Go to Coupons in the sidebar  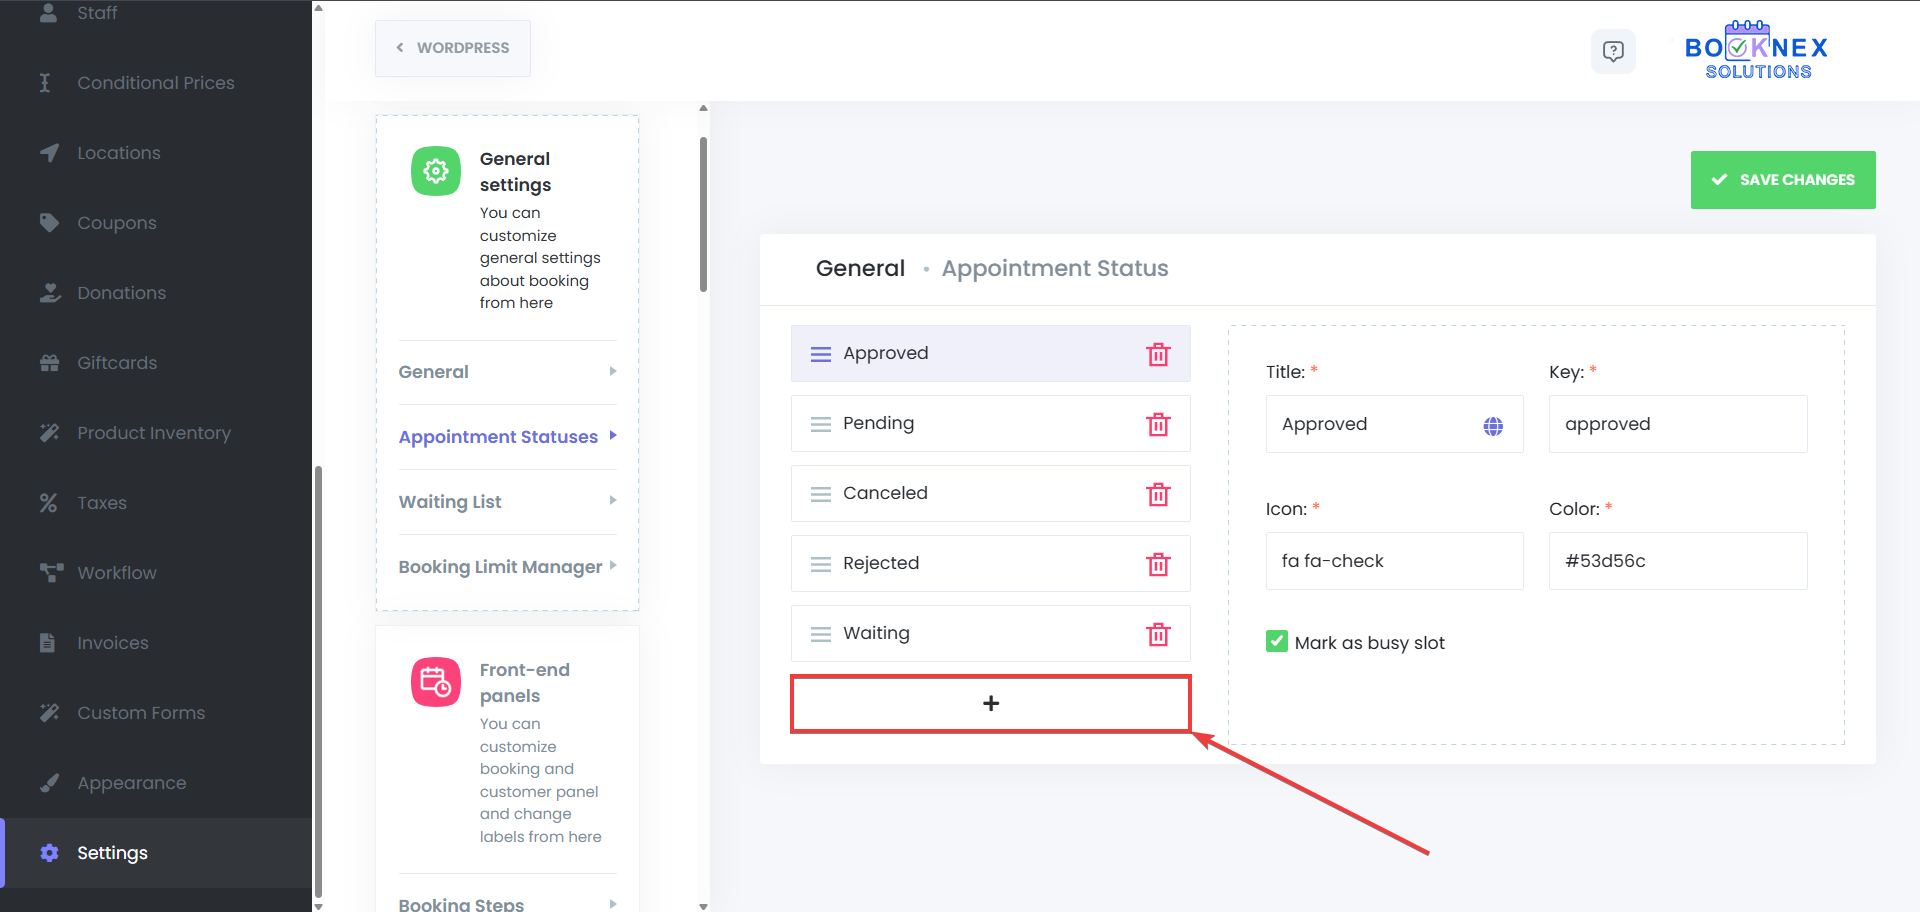tap(117, 223)
